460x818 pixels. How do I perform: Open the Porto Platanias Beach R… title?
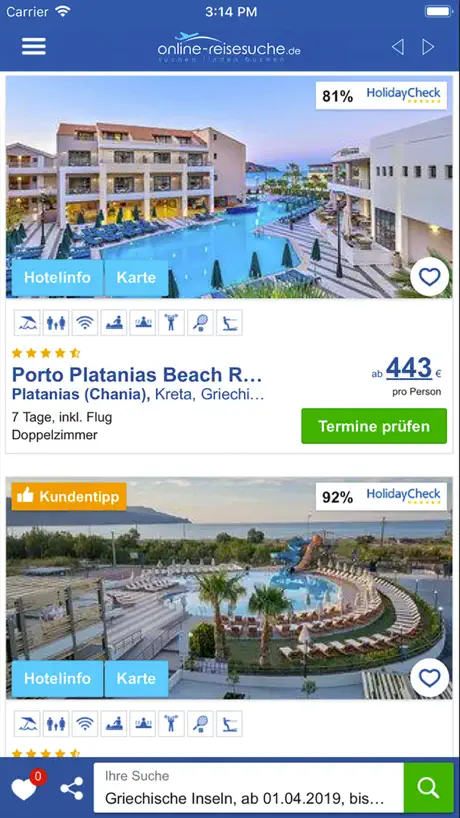tap(137, 375)
